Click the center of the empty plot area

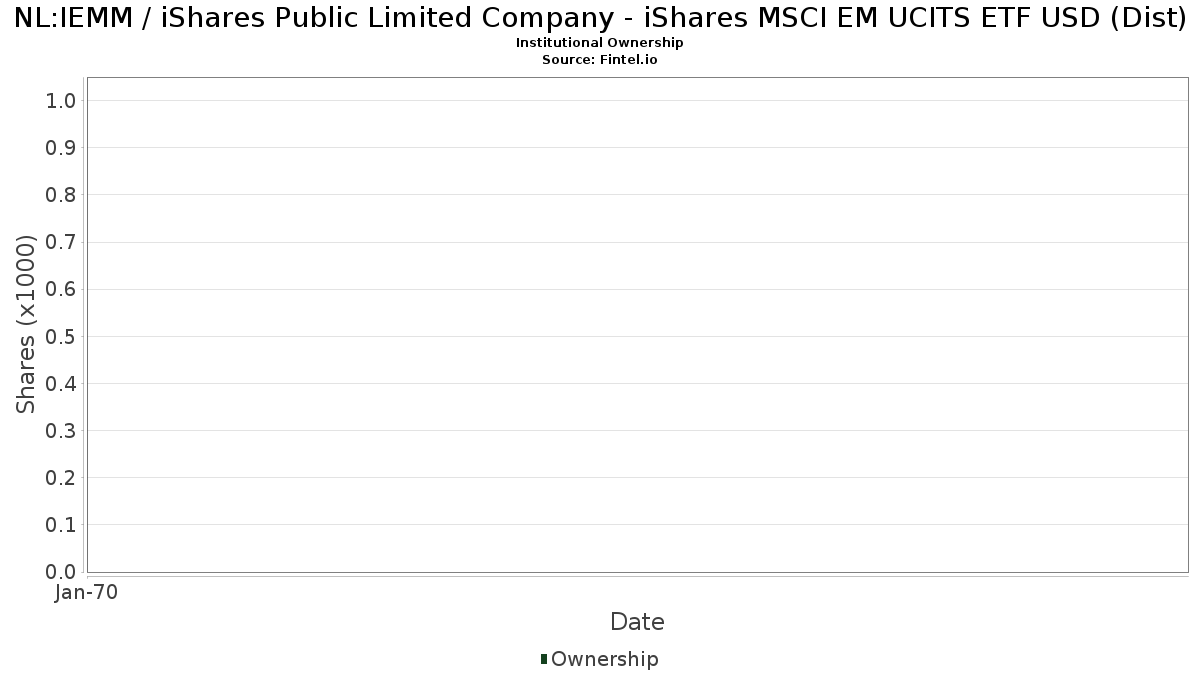[637, 324]
